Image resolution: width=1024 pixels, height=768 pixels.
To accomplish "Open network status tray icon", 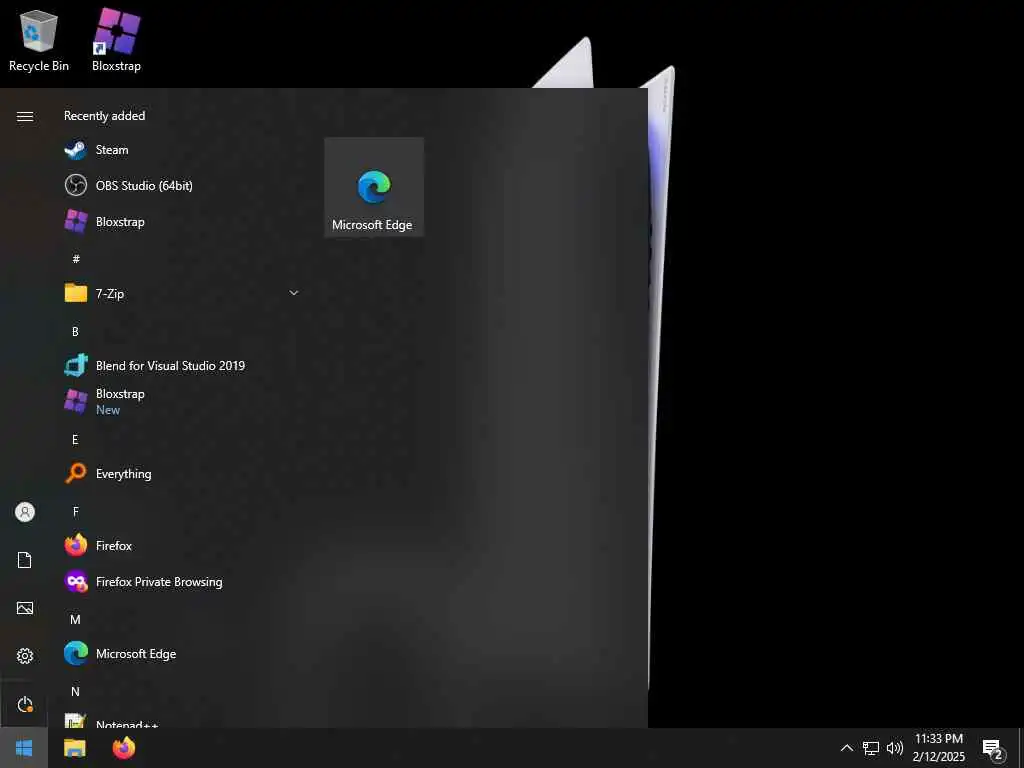I will click(871, 748).
